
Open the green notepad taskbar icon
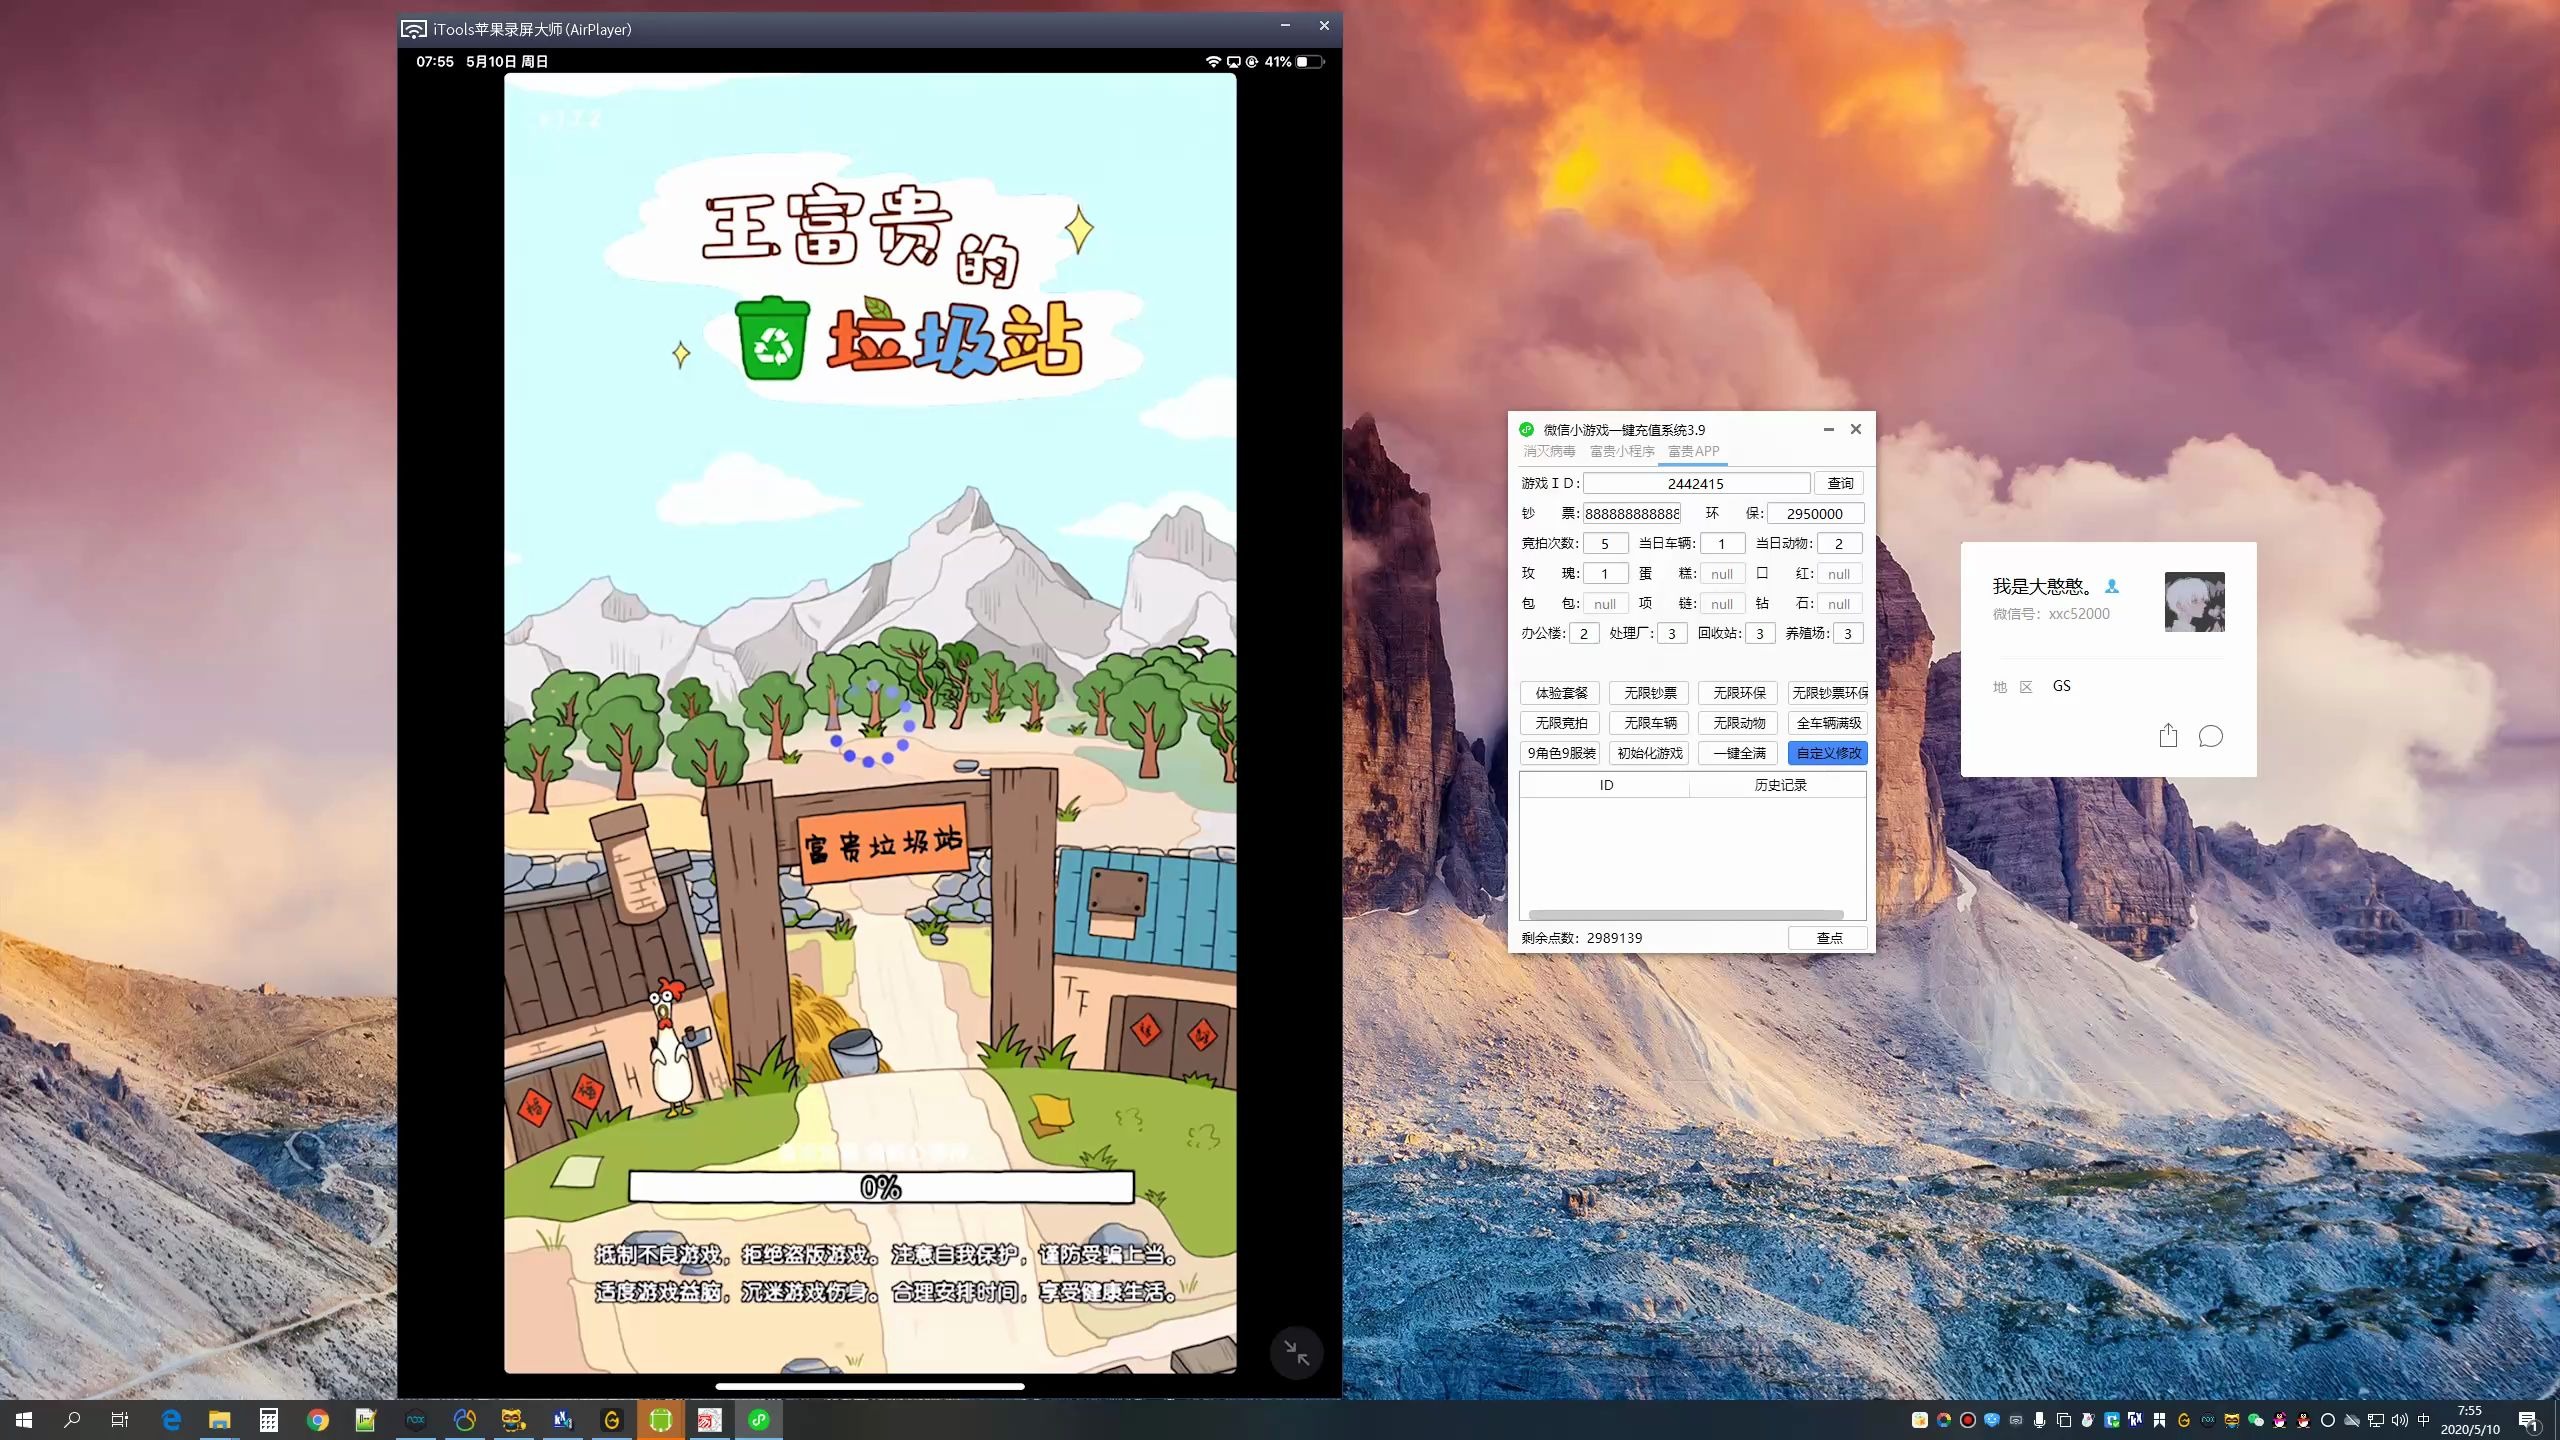[x=366, y=1420]
